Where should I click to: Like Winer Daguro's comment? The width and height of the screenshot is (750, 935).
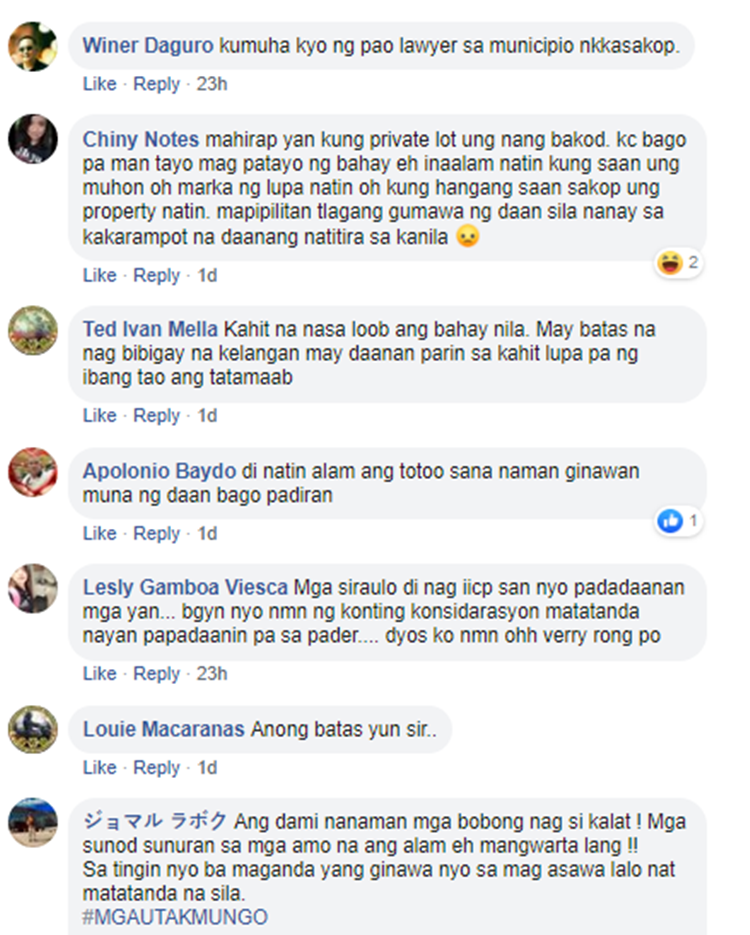(x=100, y=84)
